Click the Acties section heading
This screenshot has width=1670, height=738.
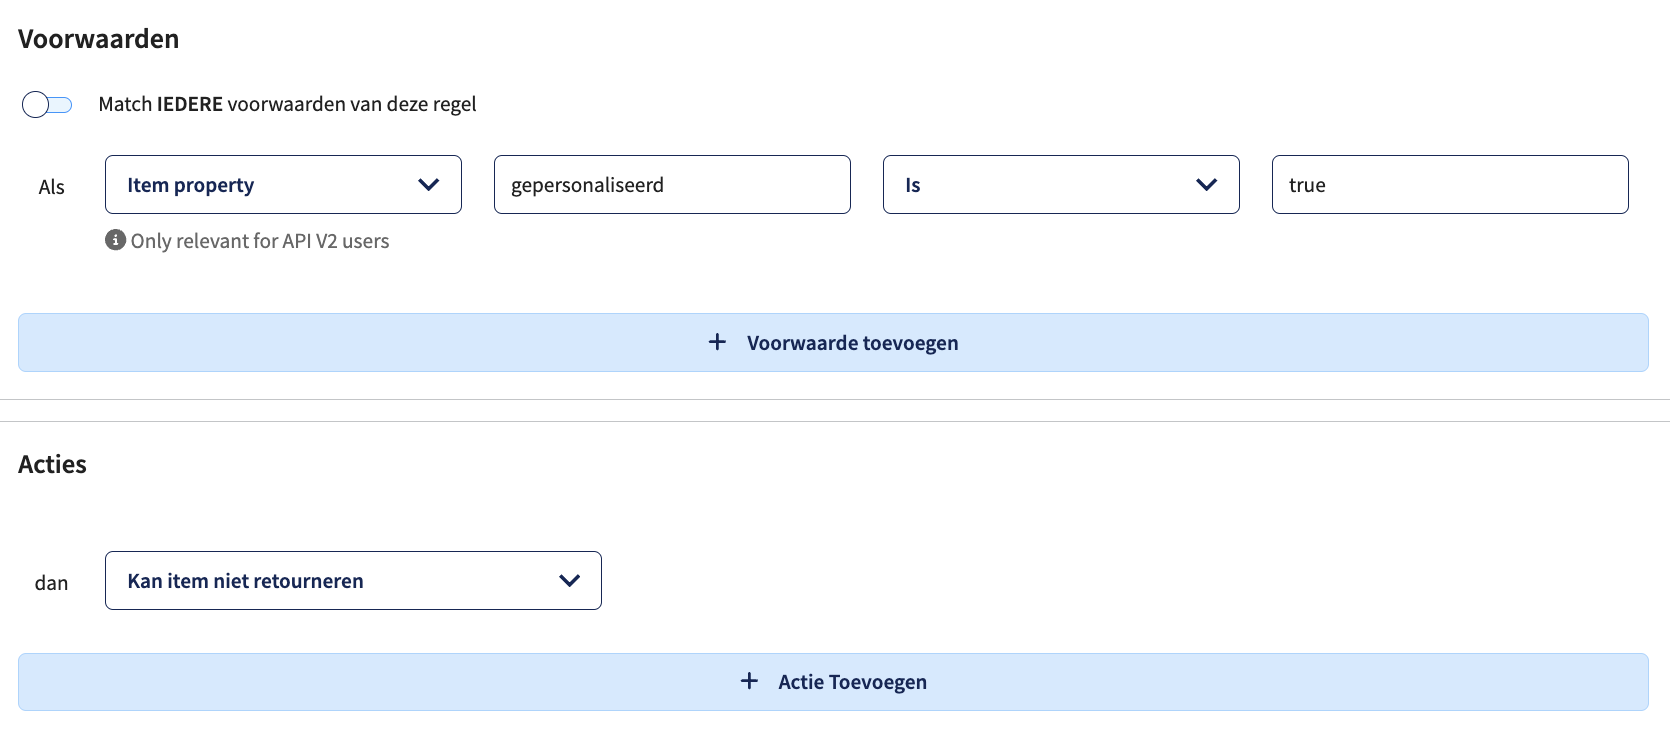point(53,464)
